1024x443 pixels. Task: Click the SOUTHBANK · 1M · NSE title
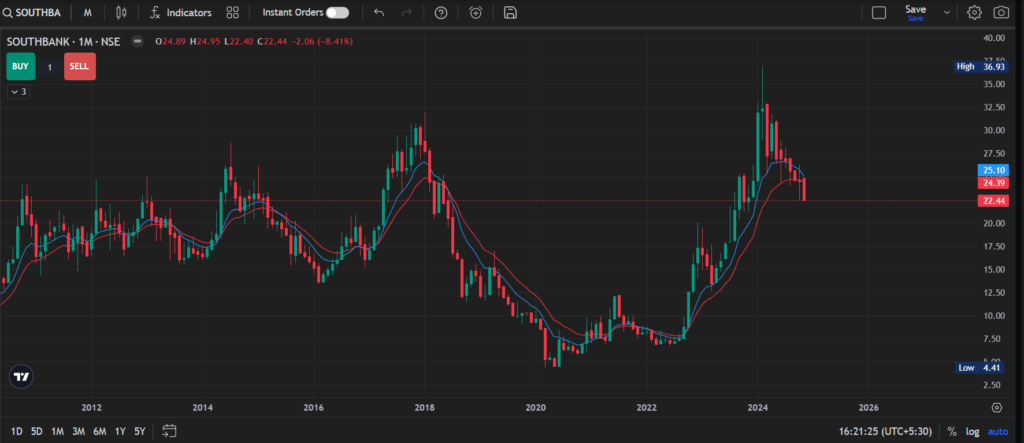click(63, 41)
